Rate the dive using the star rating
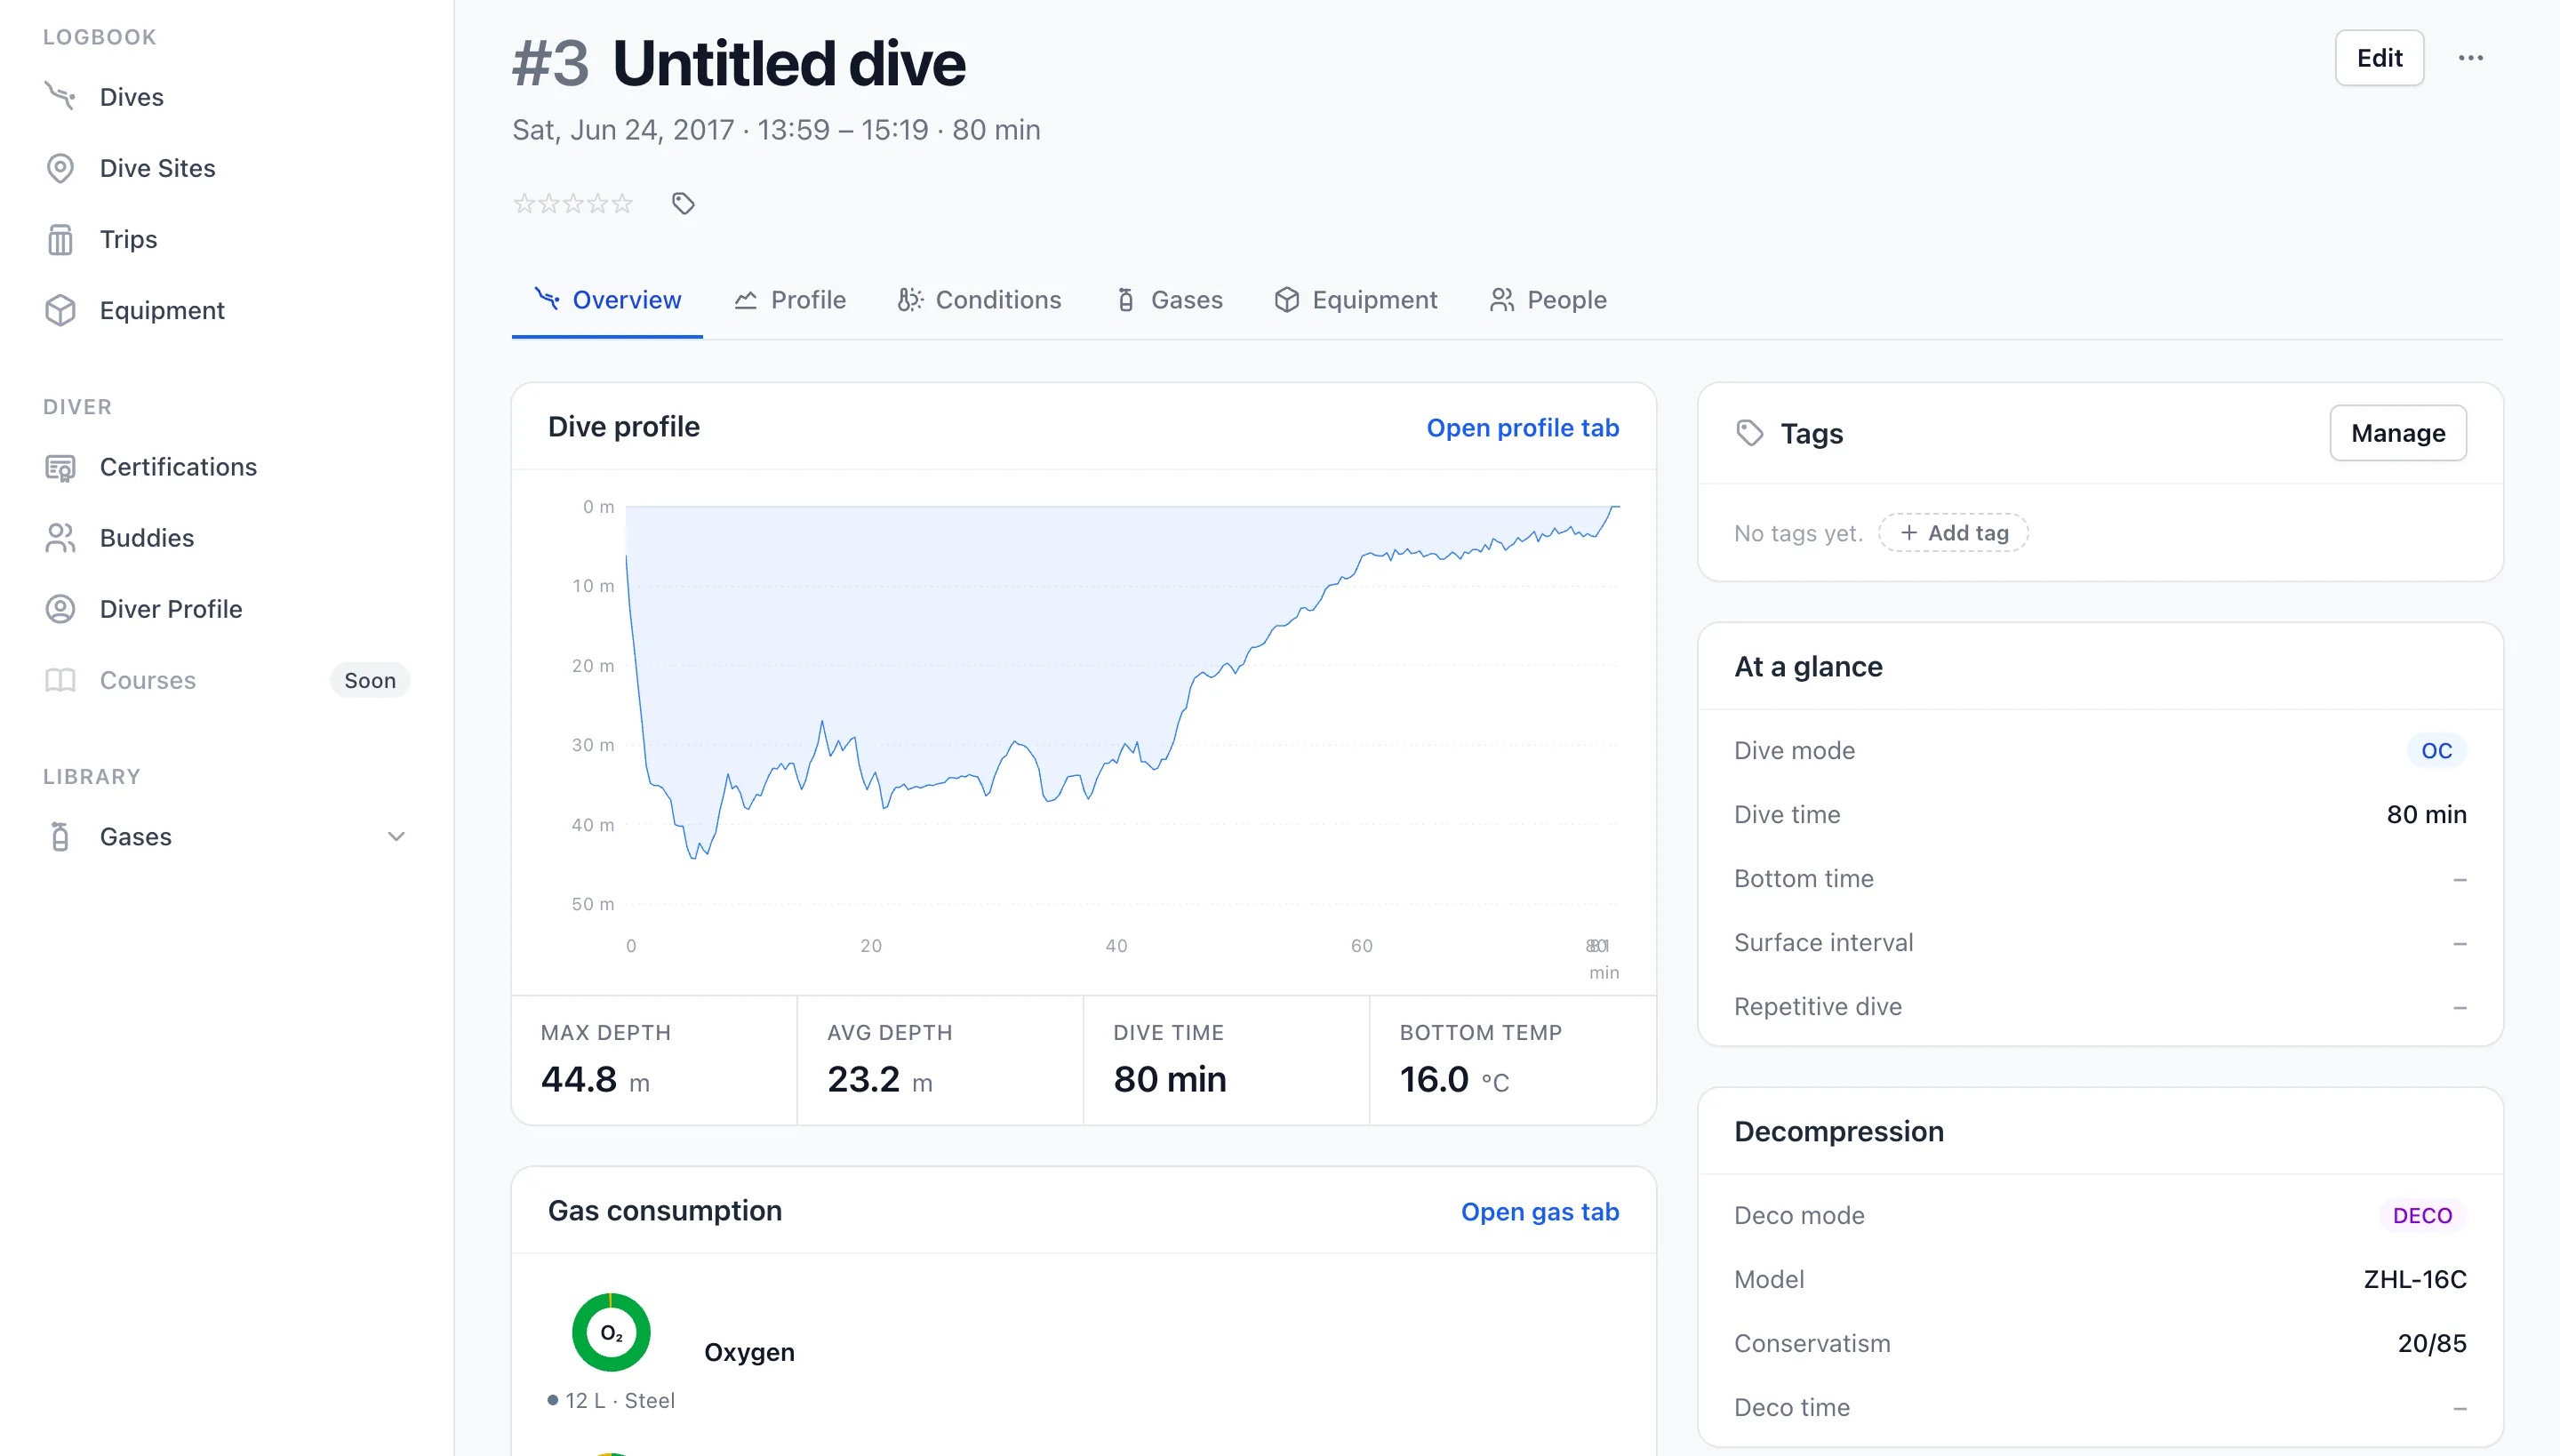The width and height of the screenshot is (2560, 1456). [573, 204]
